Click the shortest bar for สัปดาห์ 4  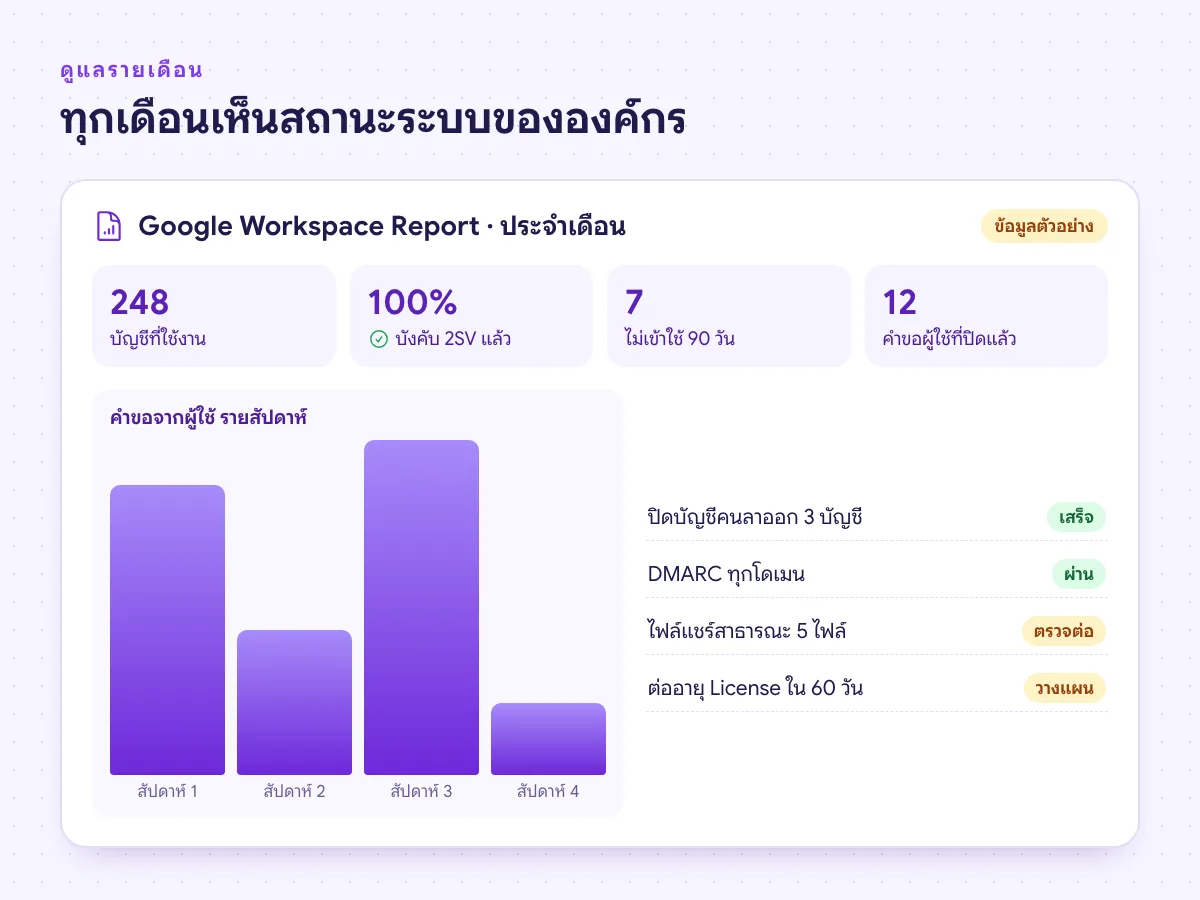tap(548, 739)
